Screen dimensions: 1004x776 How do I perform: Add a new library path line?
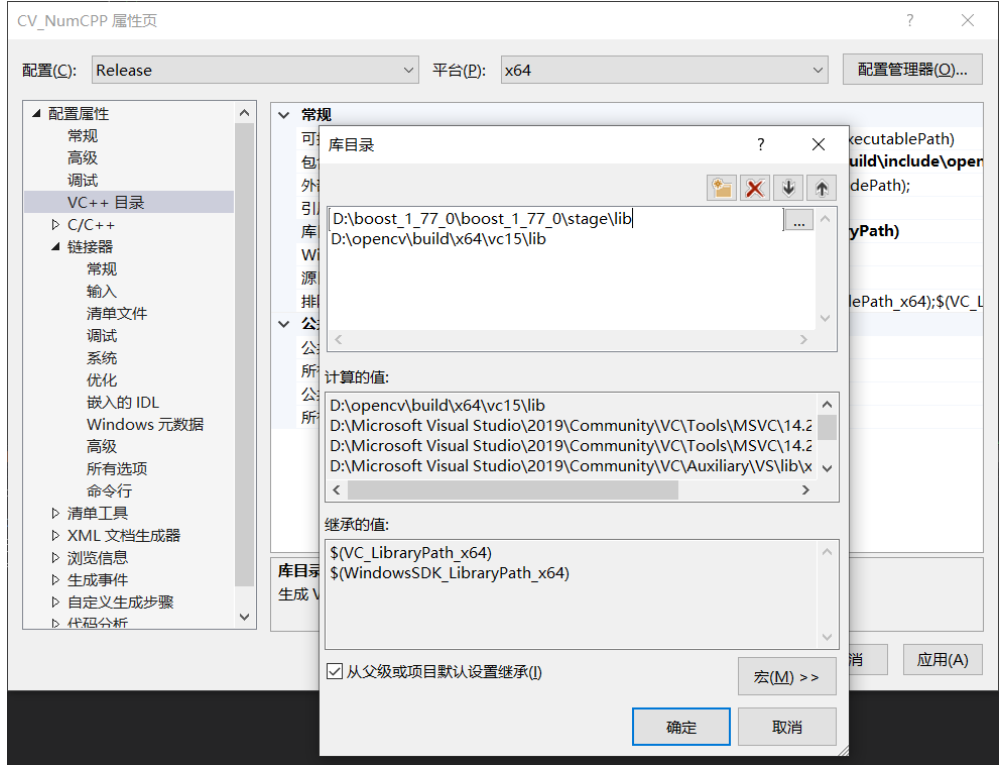click(x=721, y=187)
